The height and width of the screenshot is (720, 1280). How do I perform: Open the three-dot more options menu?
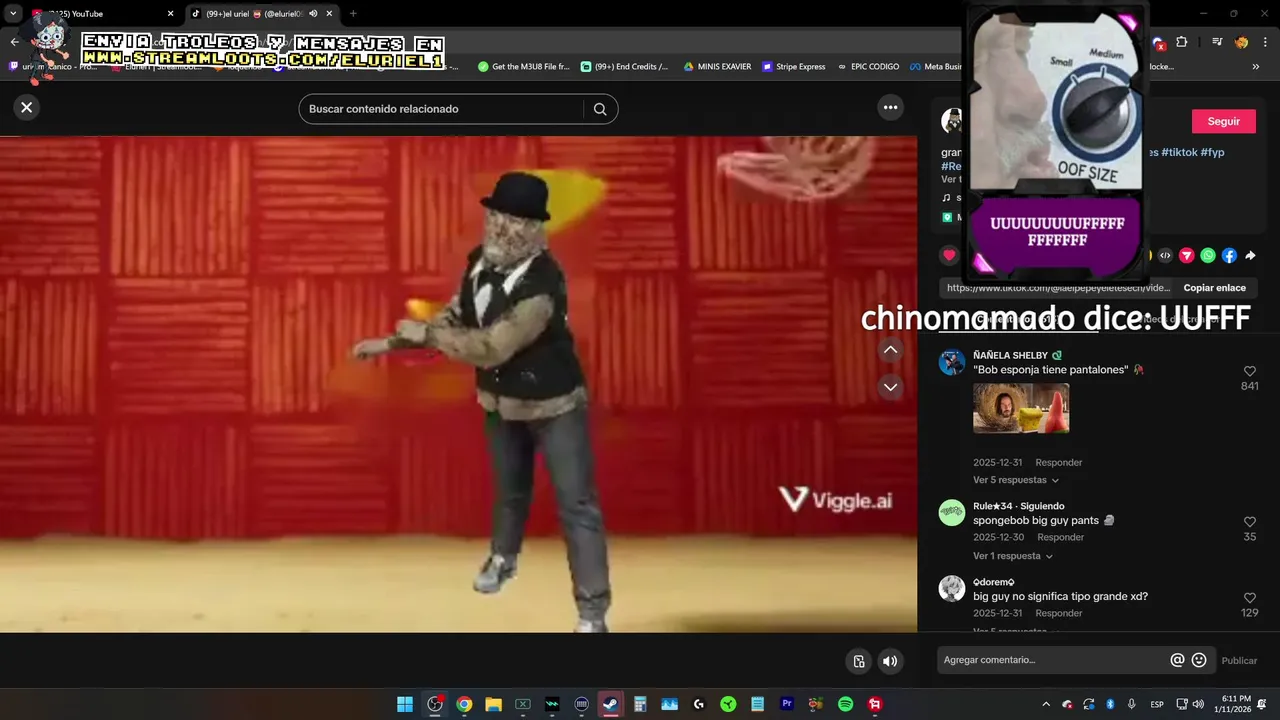point(890,107)
